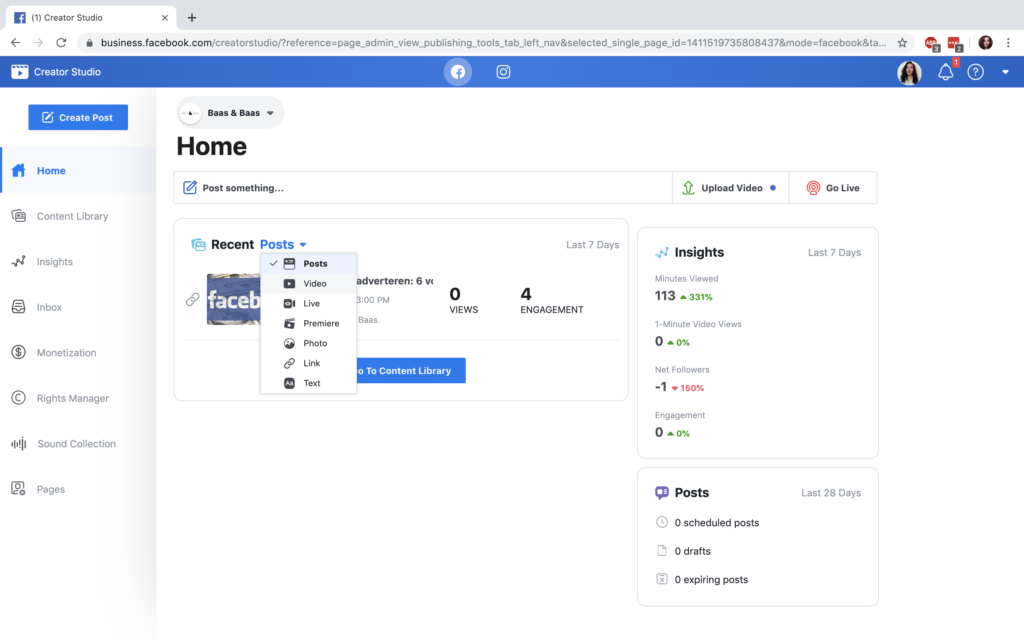The height and width of the screenshot is (640, 1024).
Task: Click the red extension icon with badge 2
Action: 955,44
